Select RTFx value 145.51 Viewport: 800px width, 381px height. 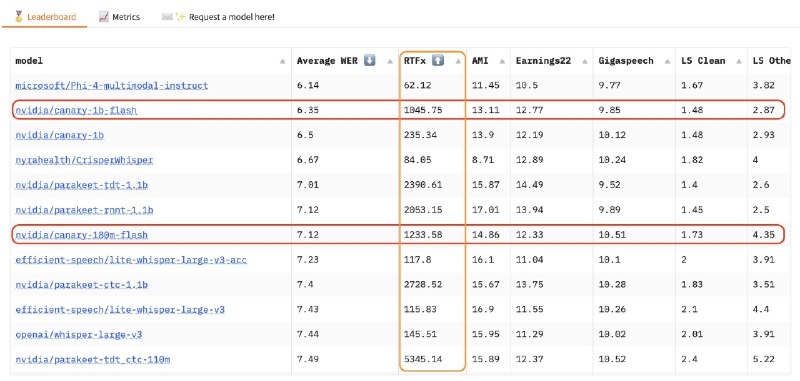pyautogui.click(x=420, y=335)
